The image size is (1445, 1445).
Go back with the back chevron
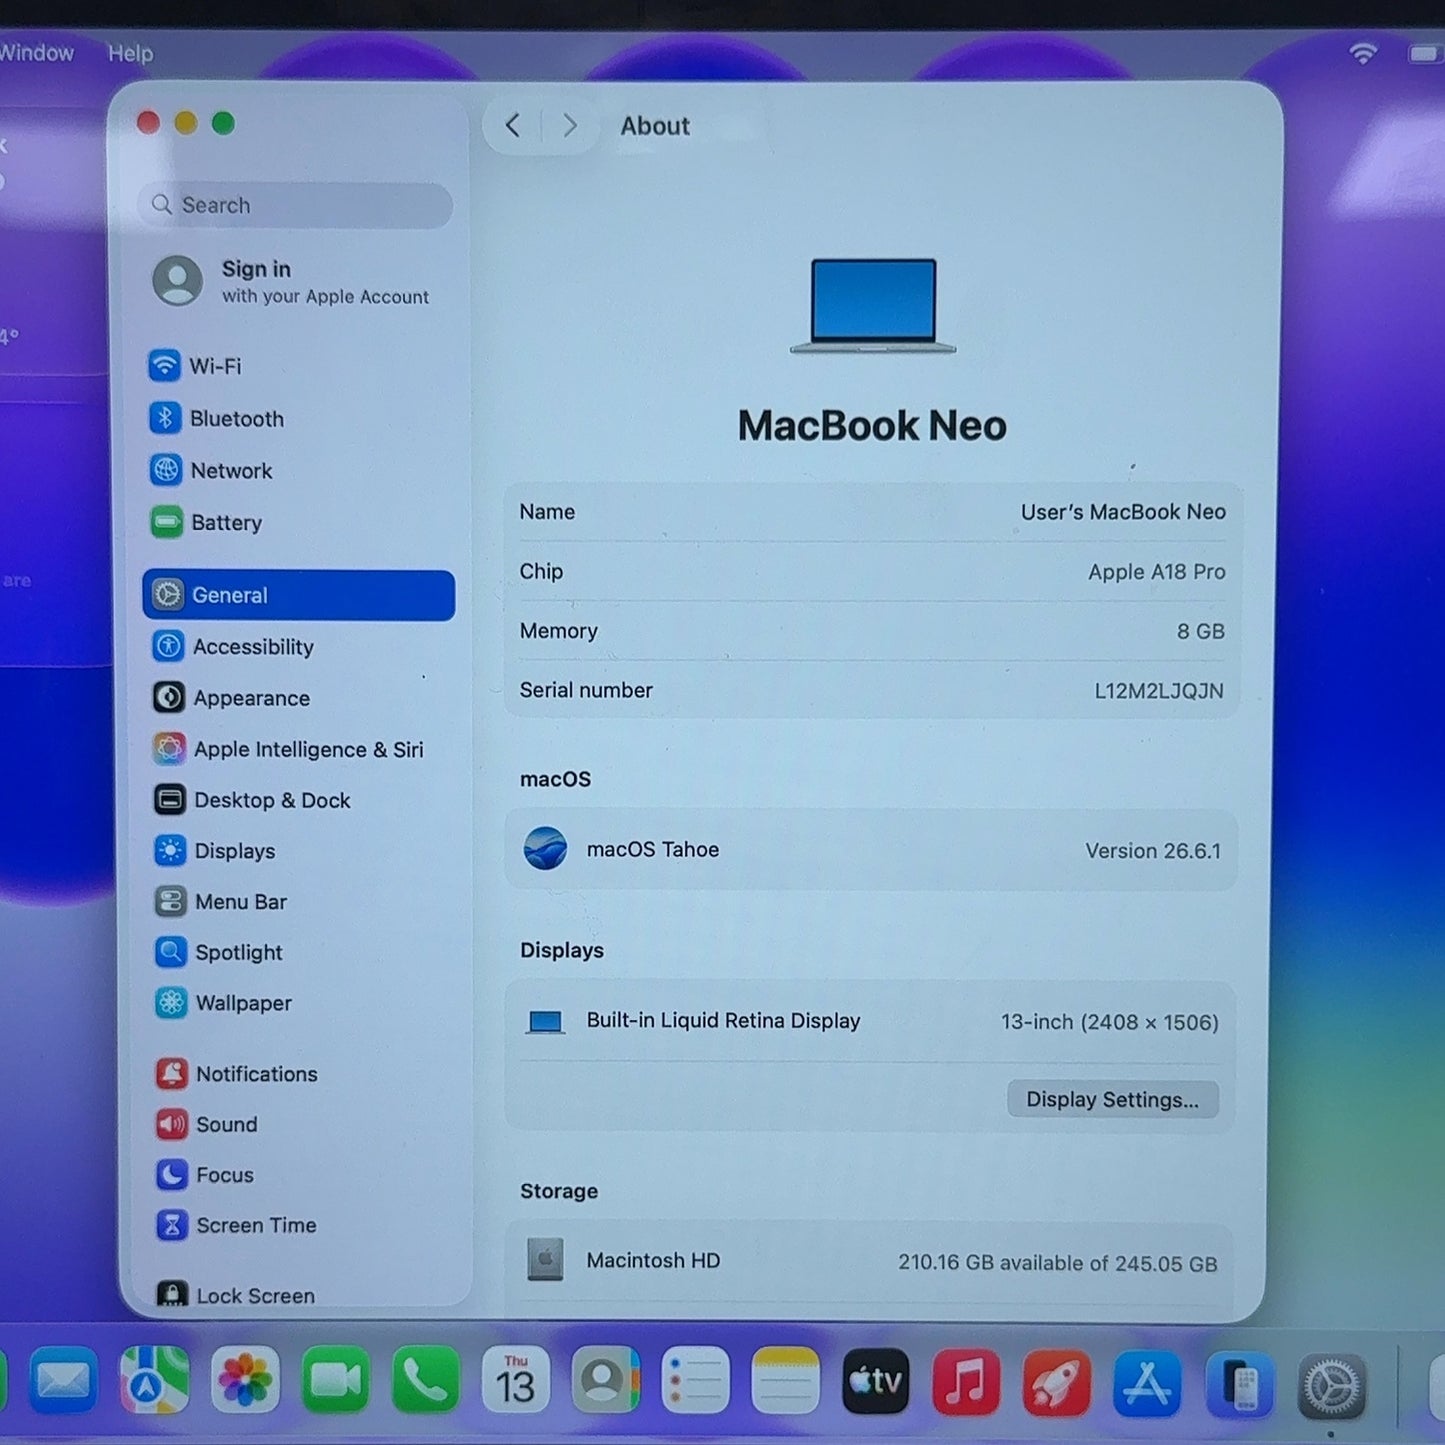513,125
